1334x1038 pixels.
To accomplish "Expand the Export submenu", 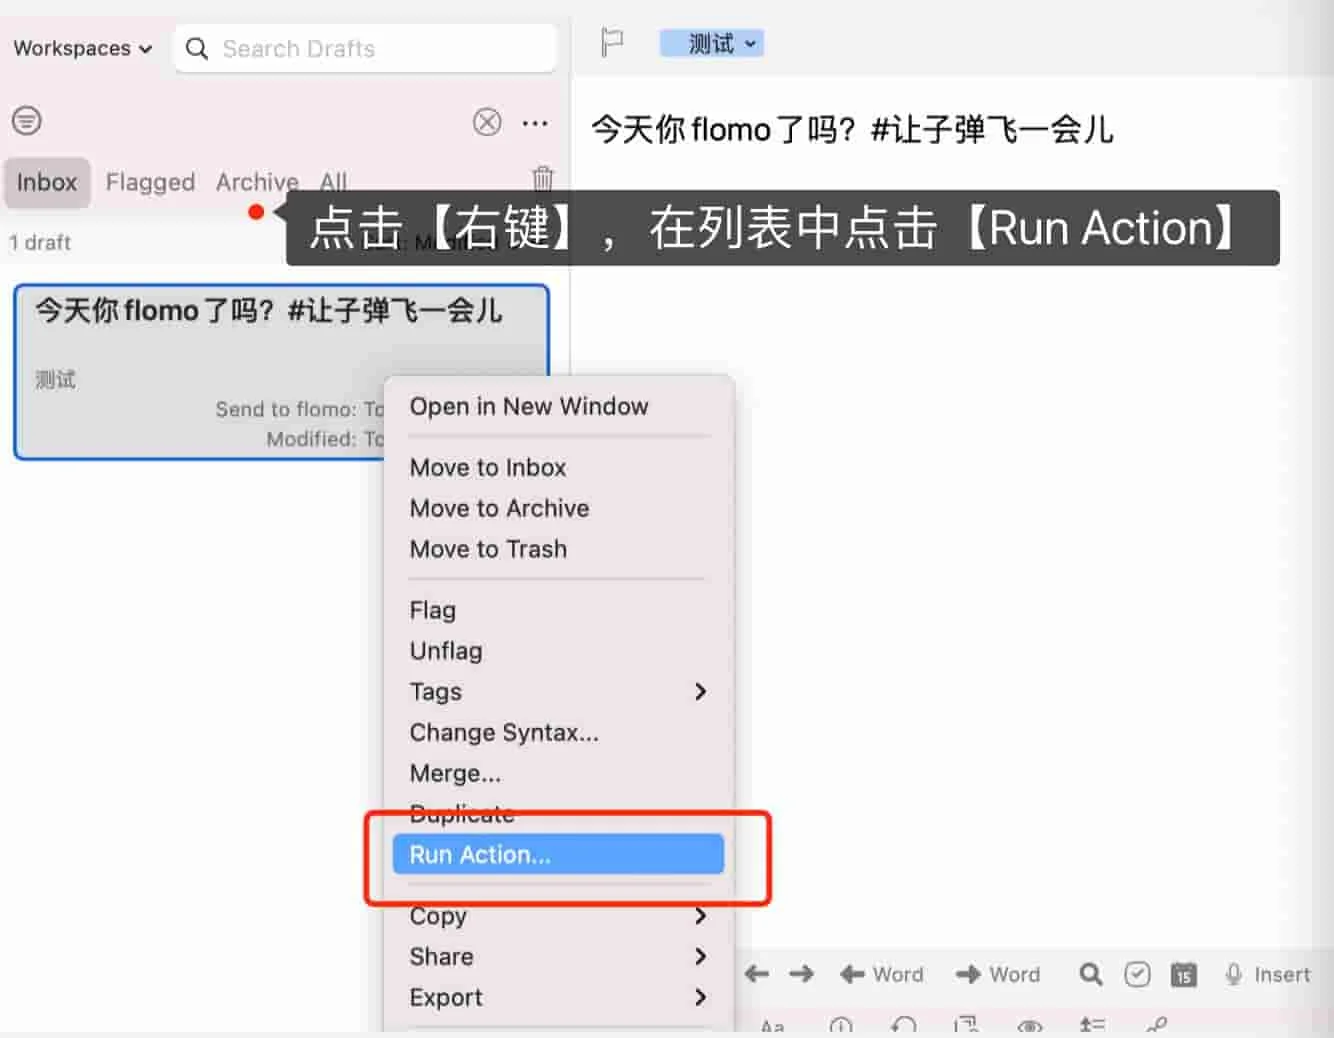I will 559,997.
